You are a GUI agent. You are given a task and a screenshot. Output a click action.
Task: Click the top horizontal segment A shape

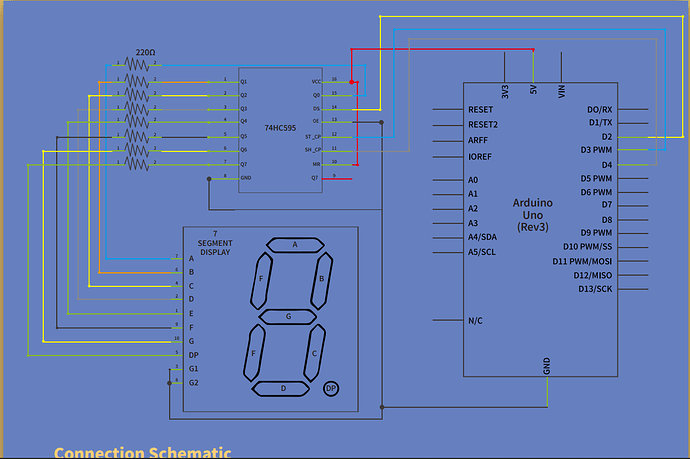tap(295, 245)
